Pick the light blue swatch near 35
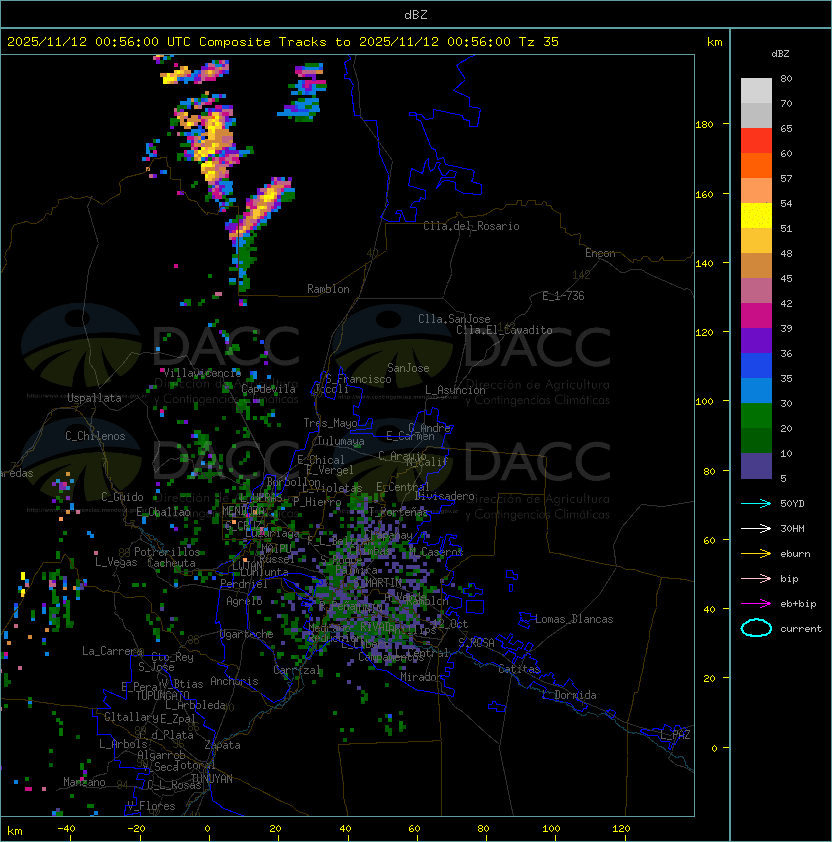The image size is (832, 842). (756, 390)
